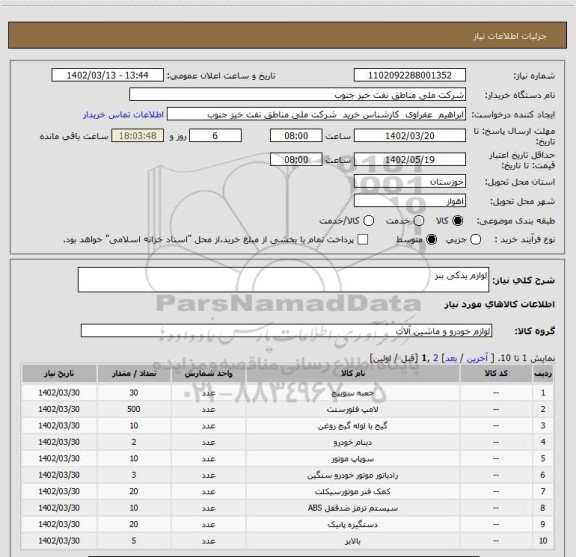Select row item دینام خودرو
This screenshot has height=557, width=576.
[353, 442]
